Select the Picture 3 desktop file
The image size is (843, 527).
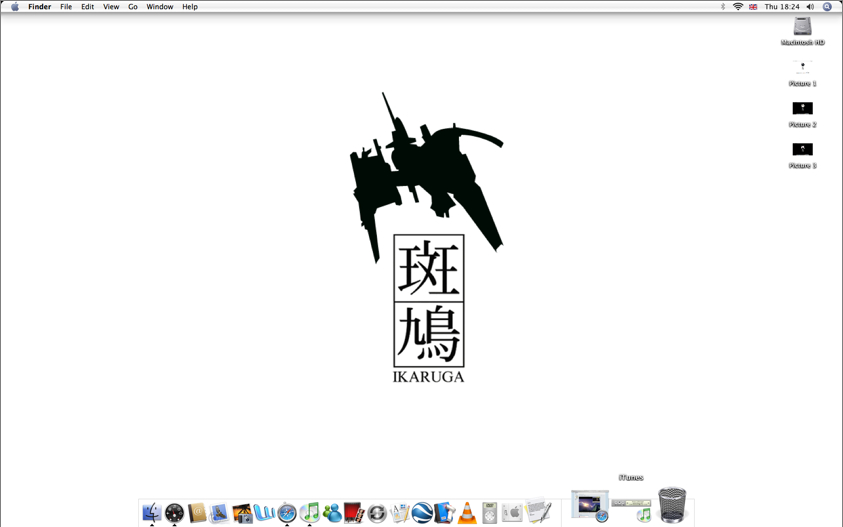pos(803,155)
